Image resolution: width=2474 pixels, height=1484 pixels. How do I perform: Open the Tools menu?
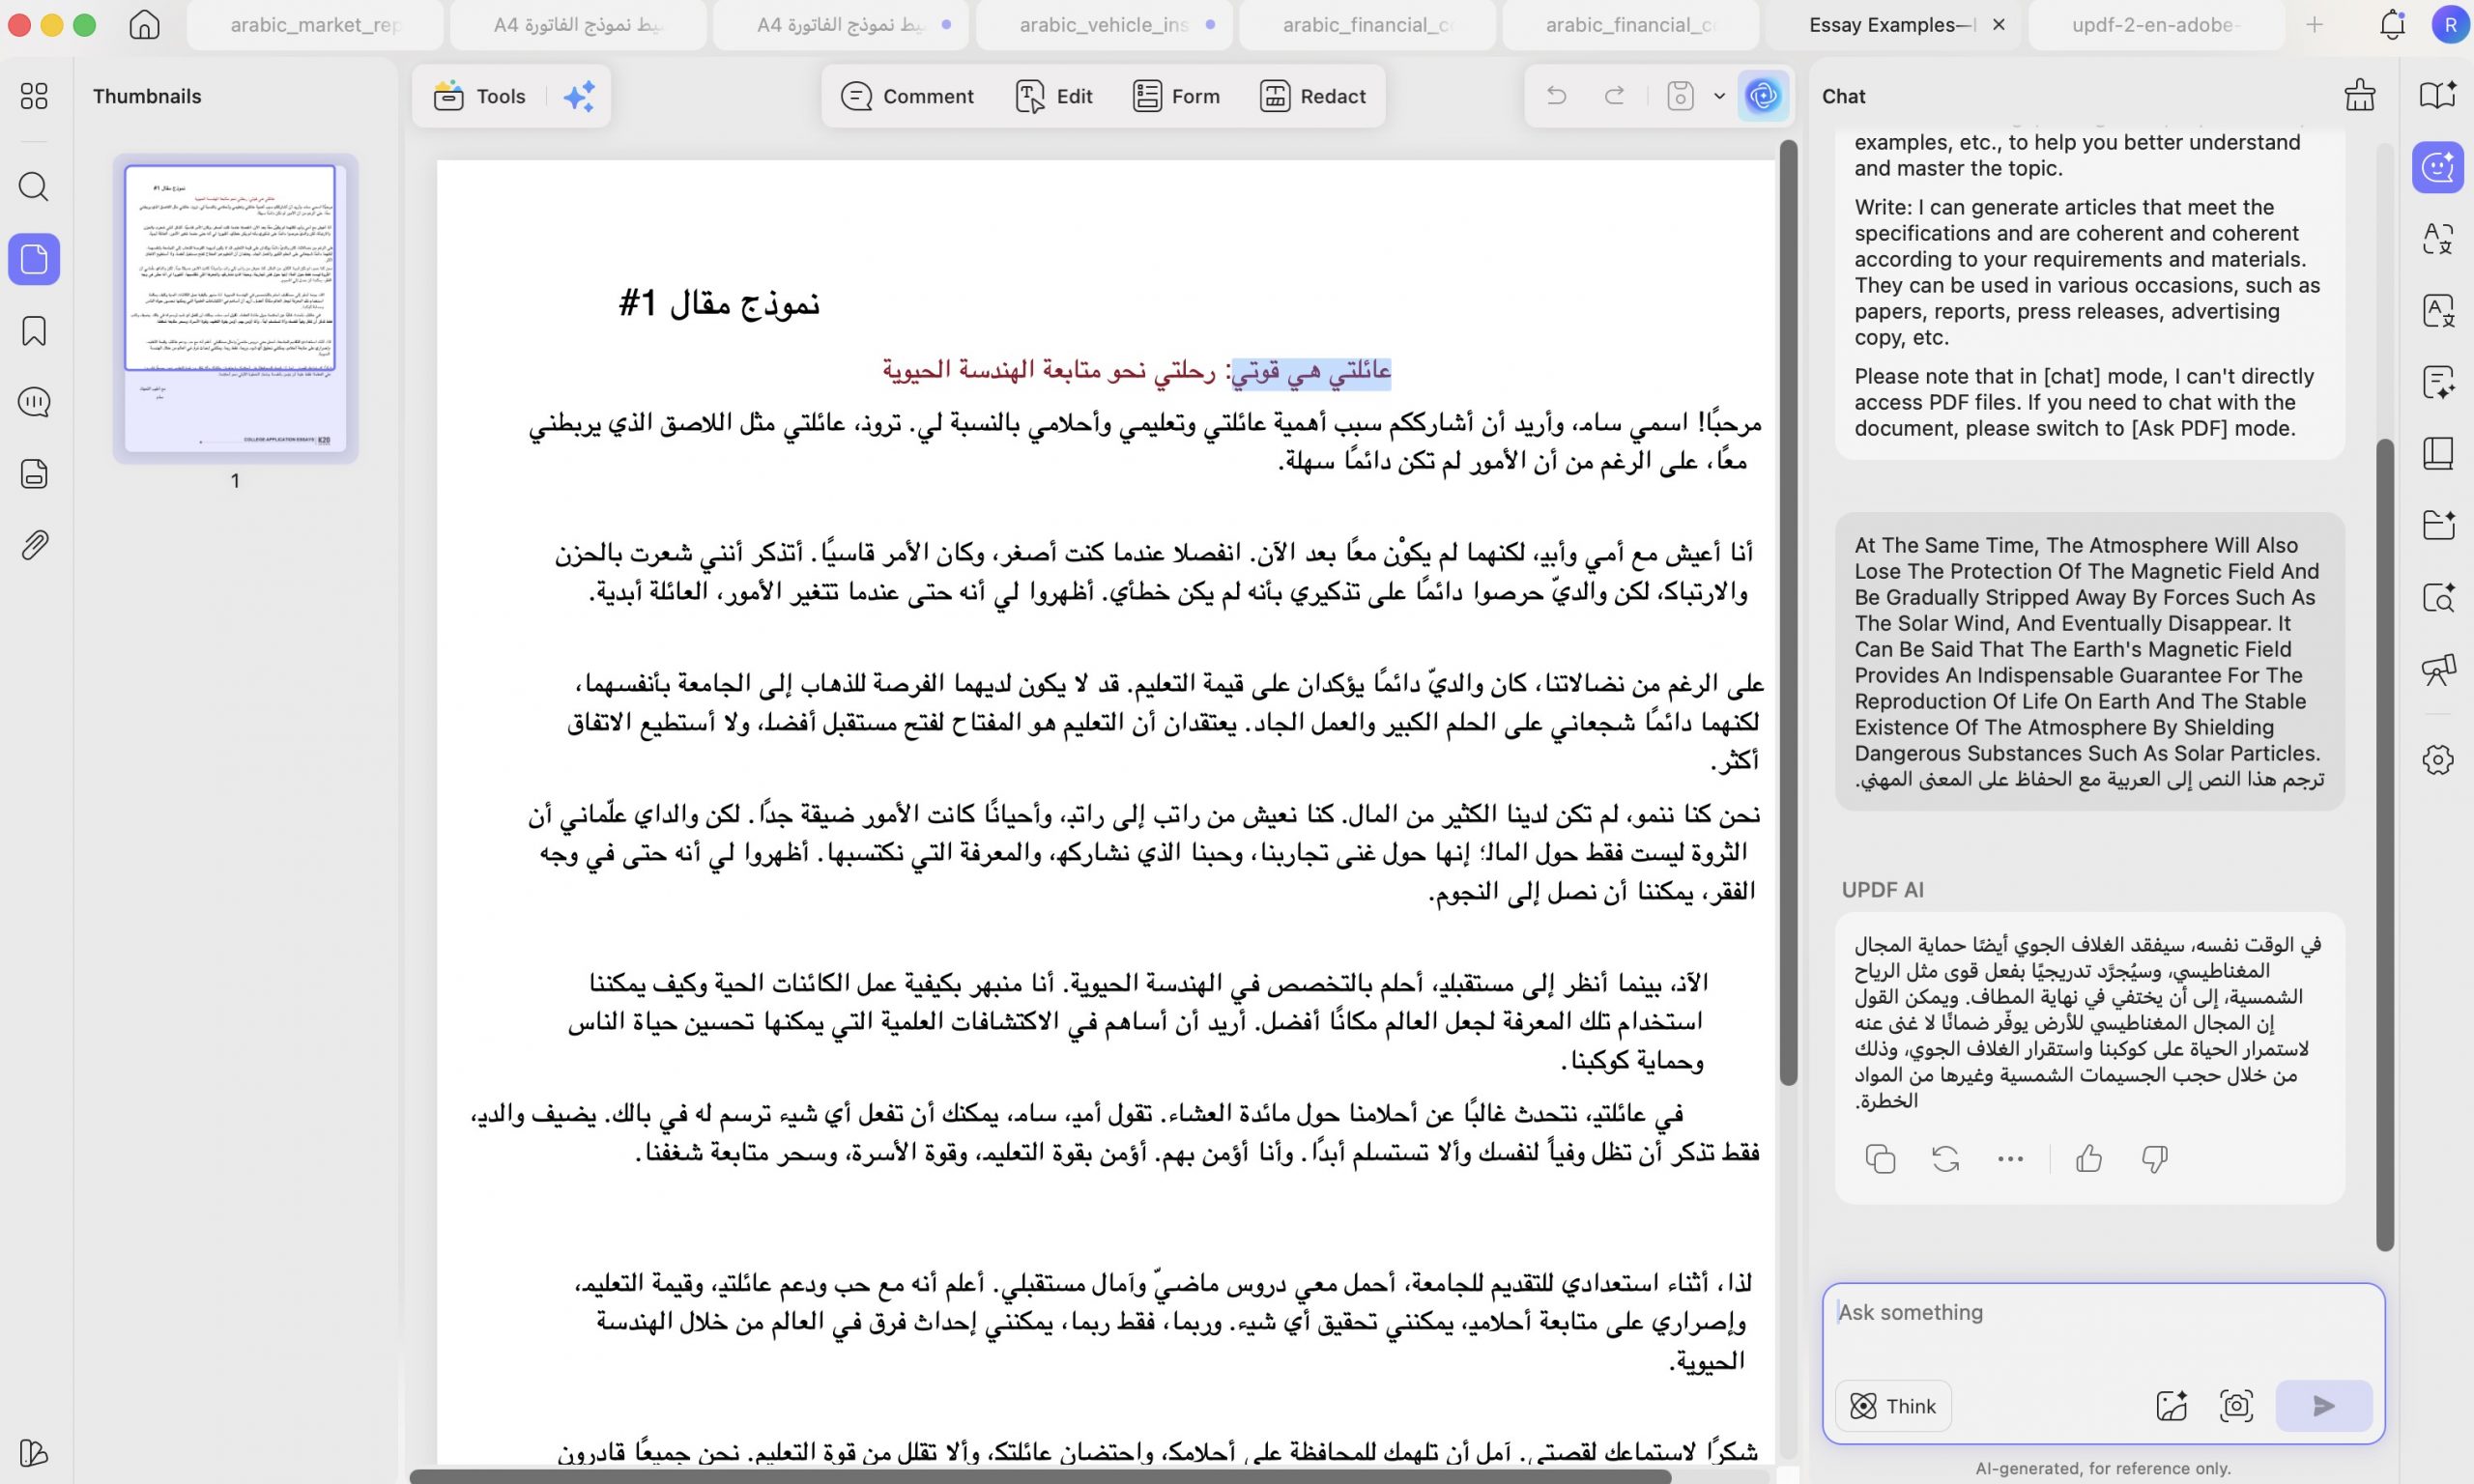tap(480, 96)
